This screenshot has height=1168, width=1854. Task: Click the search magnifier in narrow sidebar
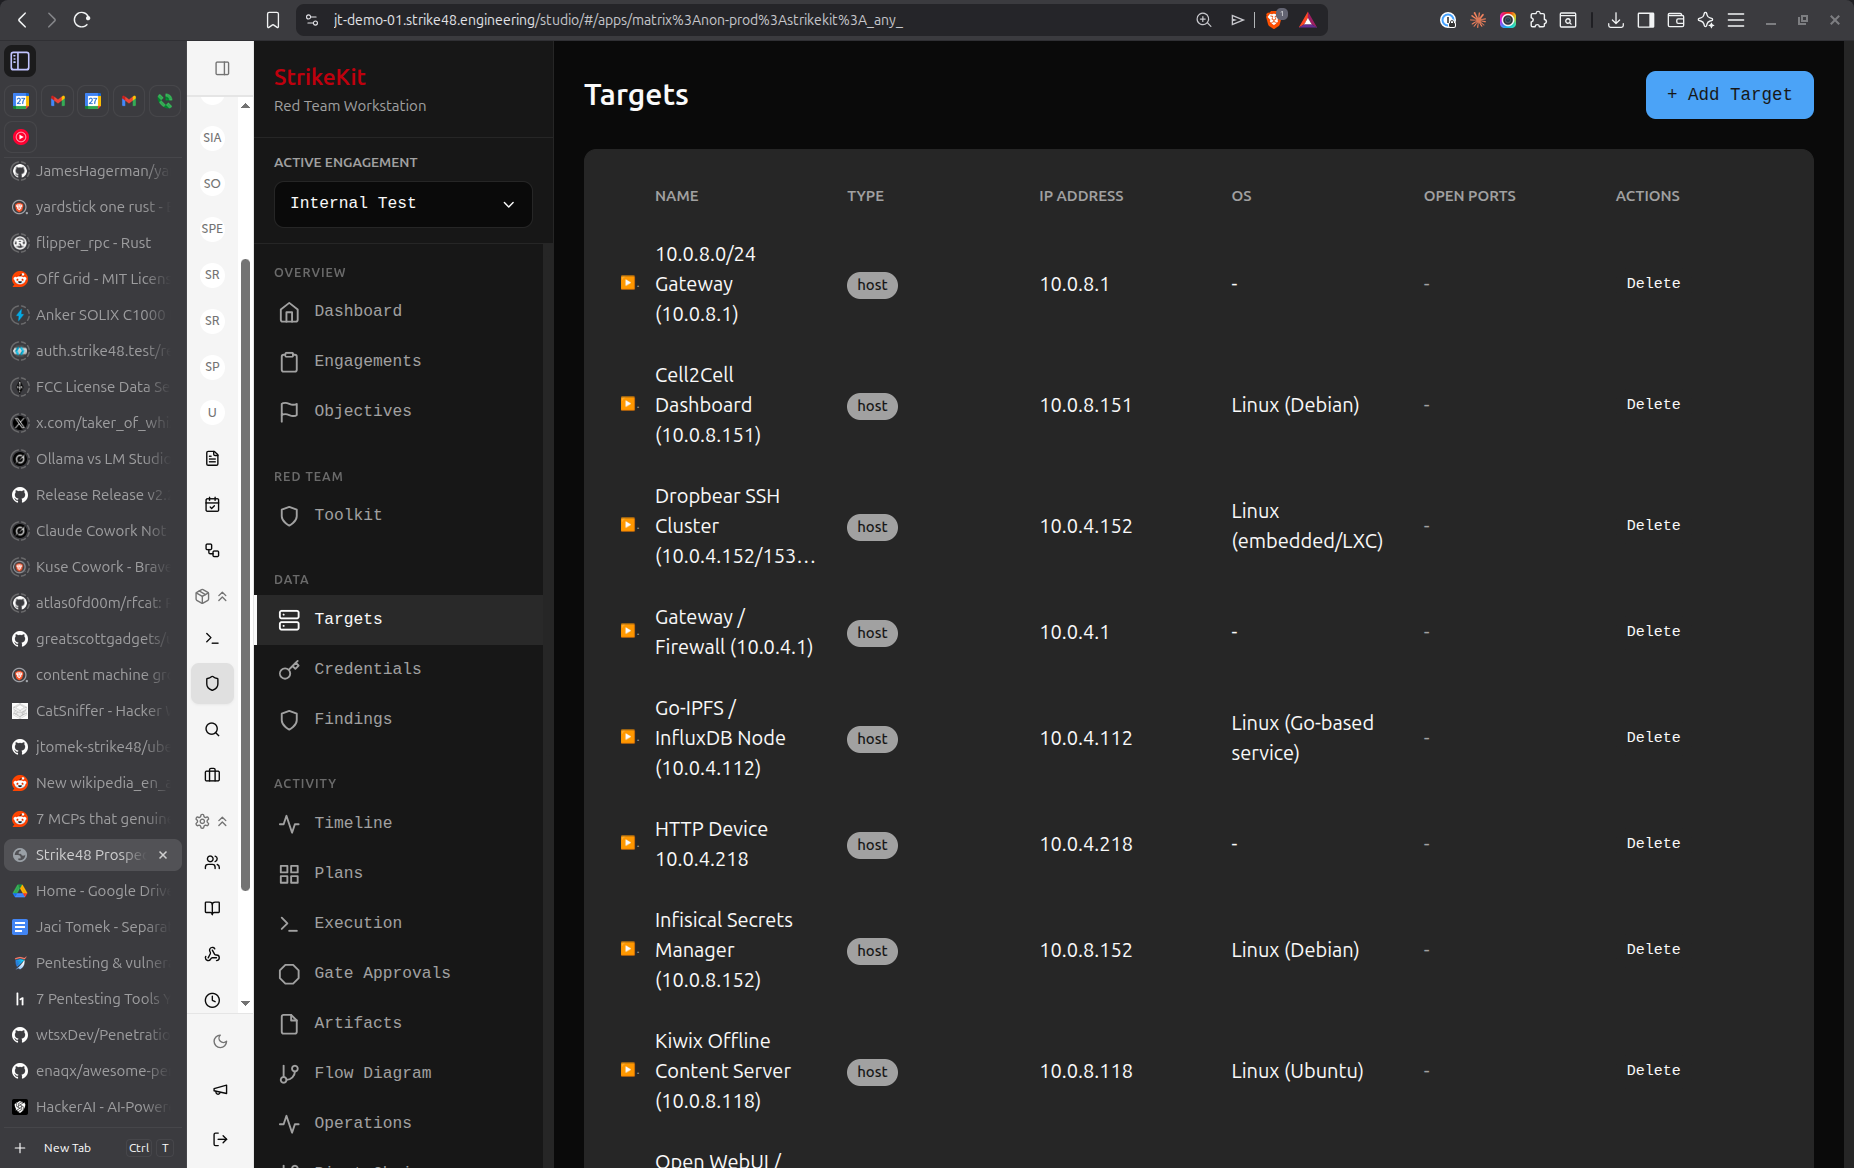(212, 729)
